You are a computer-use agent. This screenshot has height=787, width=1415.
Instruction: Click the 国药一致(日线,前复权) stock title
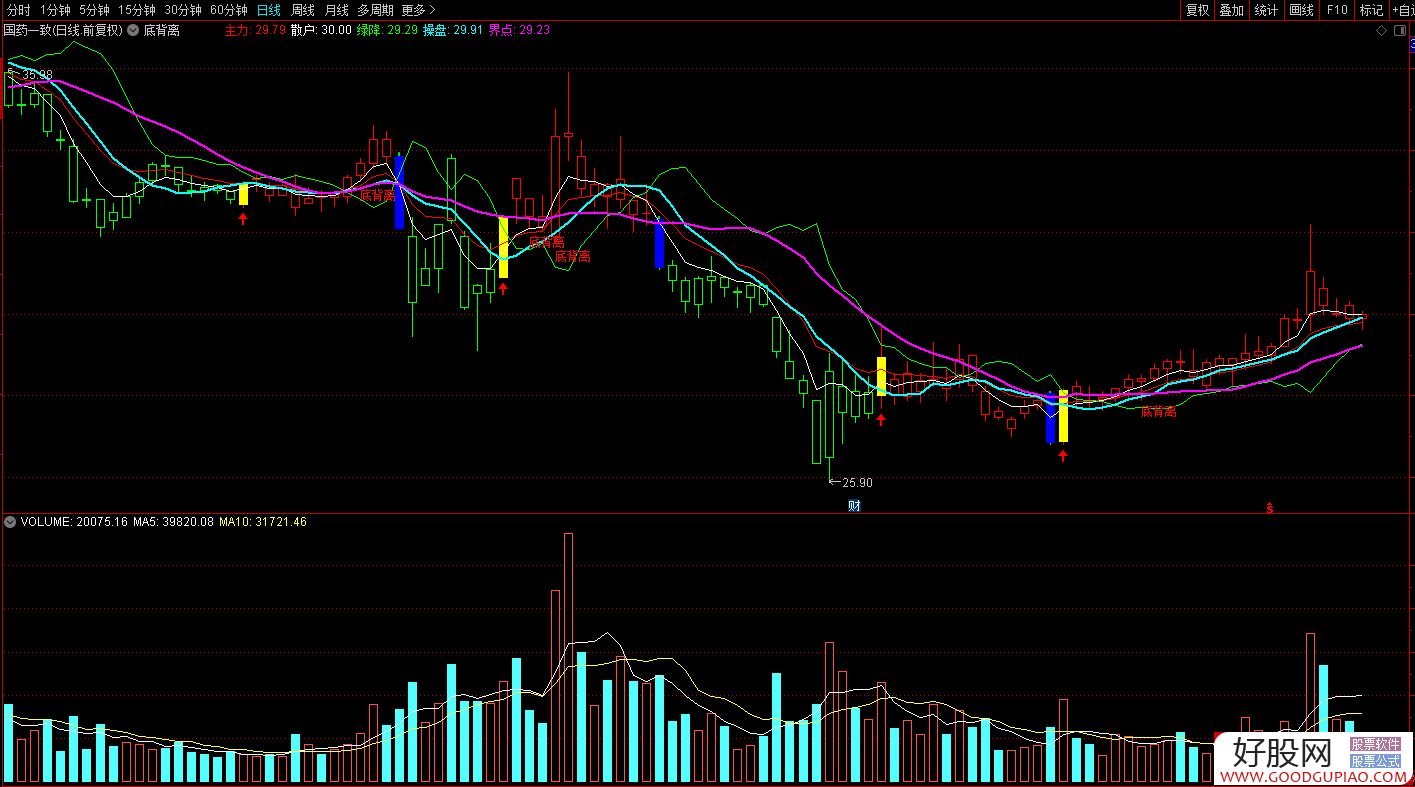63,30
